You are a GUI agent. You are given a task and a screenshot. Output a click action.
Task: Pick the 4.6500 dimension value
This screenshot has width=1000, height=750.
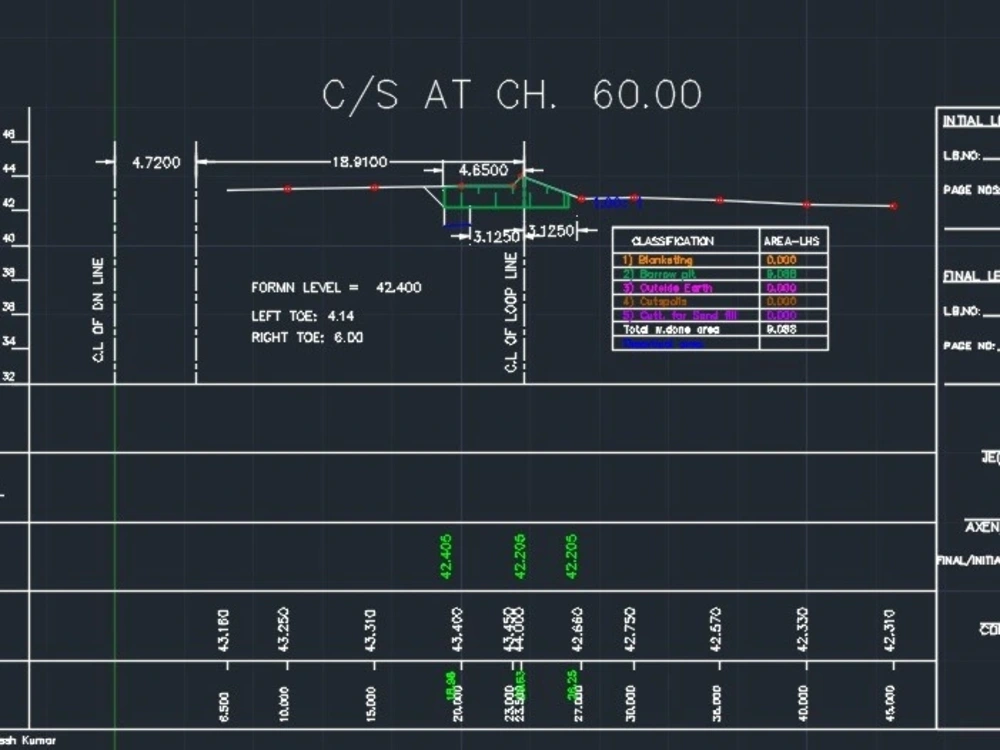(483, 170)
